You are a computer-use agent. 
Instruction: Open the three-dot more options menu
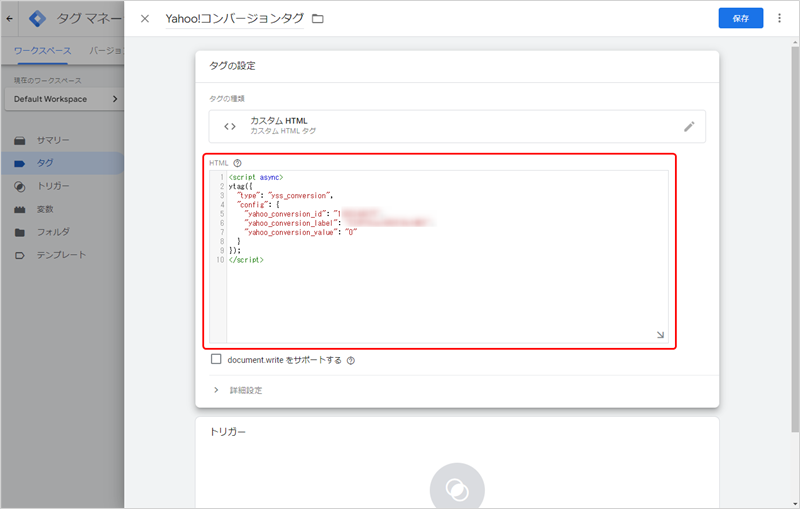pos(779,18)
